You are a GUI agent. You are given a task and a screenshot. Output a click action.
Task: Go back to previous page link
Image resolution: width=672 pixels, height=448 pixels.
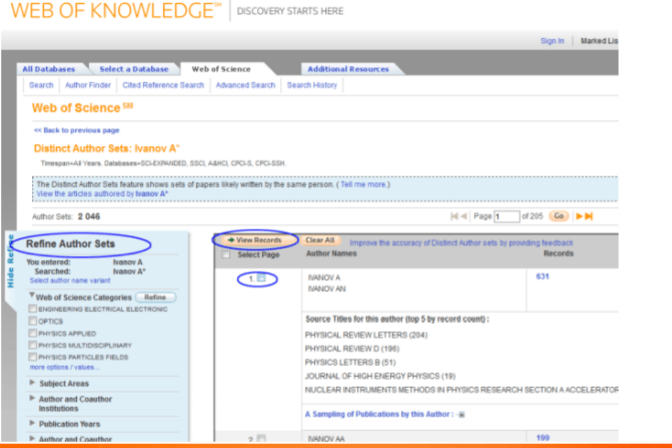[77, 130]
